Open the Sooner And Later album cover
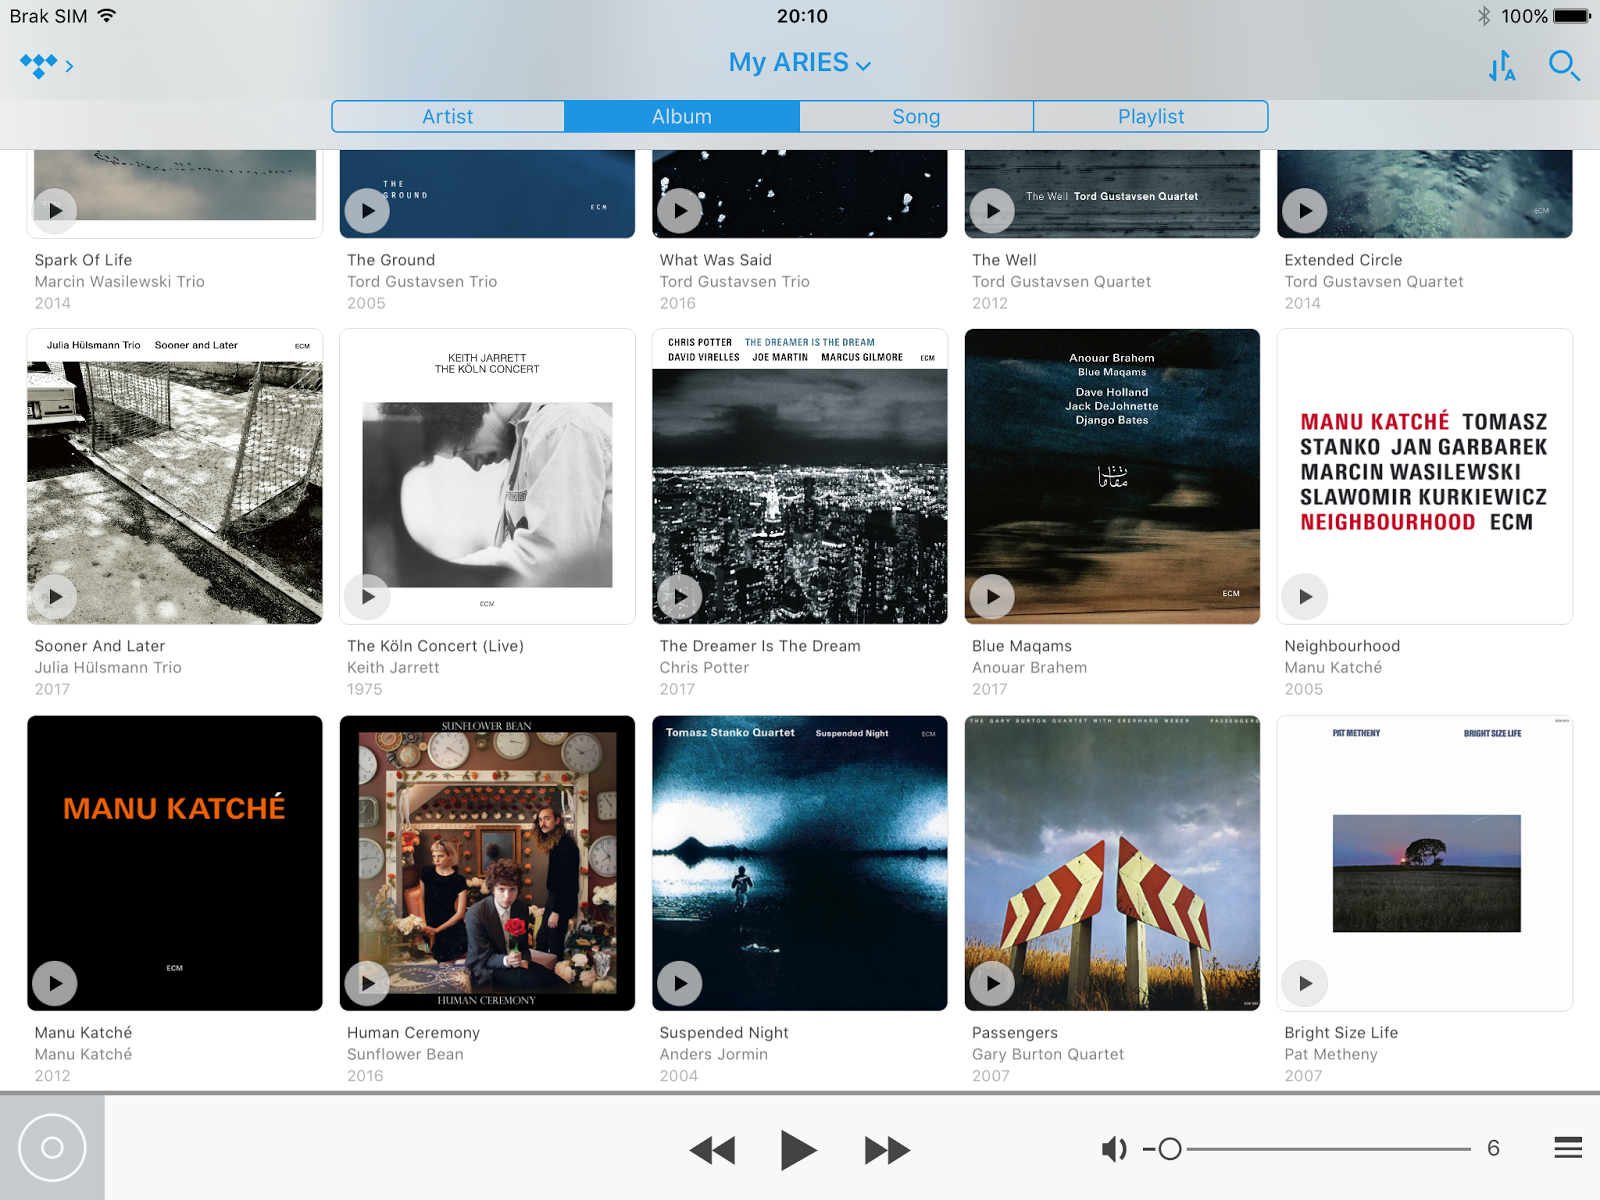This screenshot has width=1600, height=1200. (x=175, y=476)
